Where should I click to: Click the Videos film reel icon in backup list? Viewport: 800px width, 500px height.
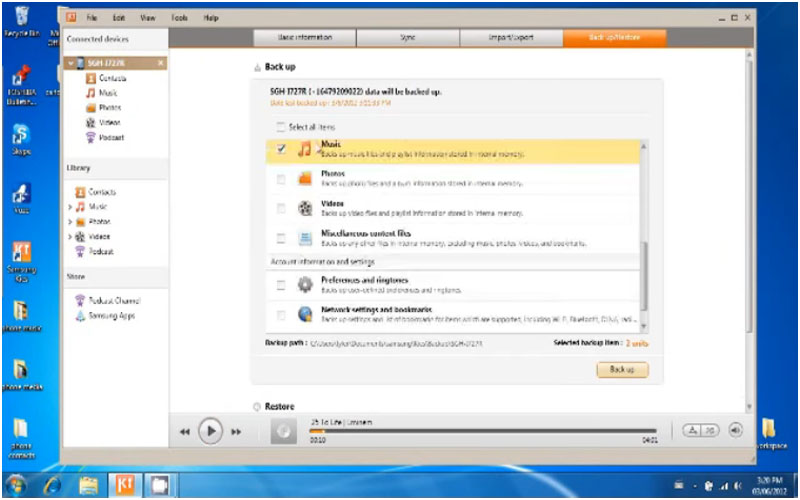click(305, 208)
